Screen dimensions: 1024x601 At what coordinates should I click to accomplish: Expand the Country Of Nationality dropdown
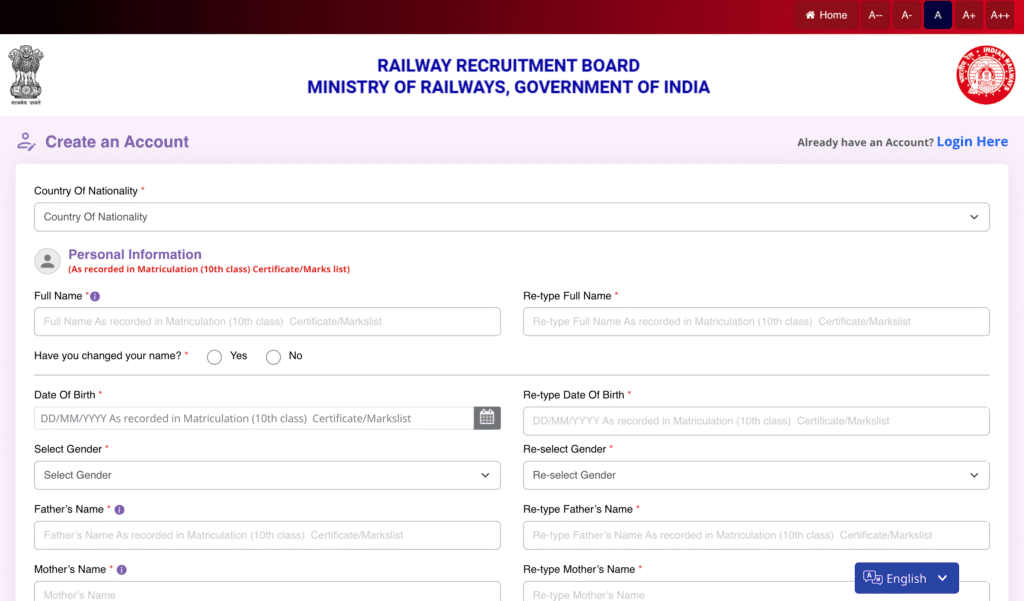[x=511, y=217]
